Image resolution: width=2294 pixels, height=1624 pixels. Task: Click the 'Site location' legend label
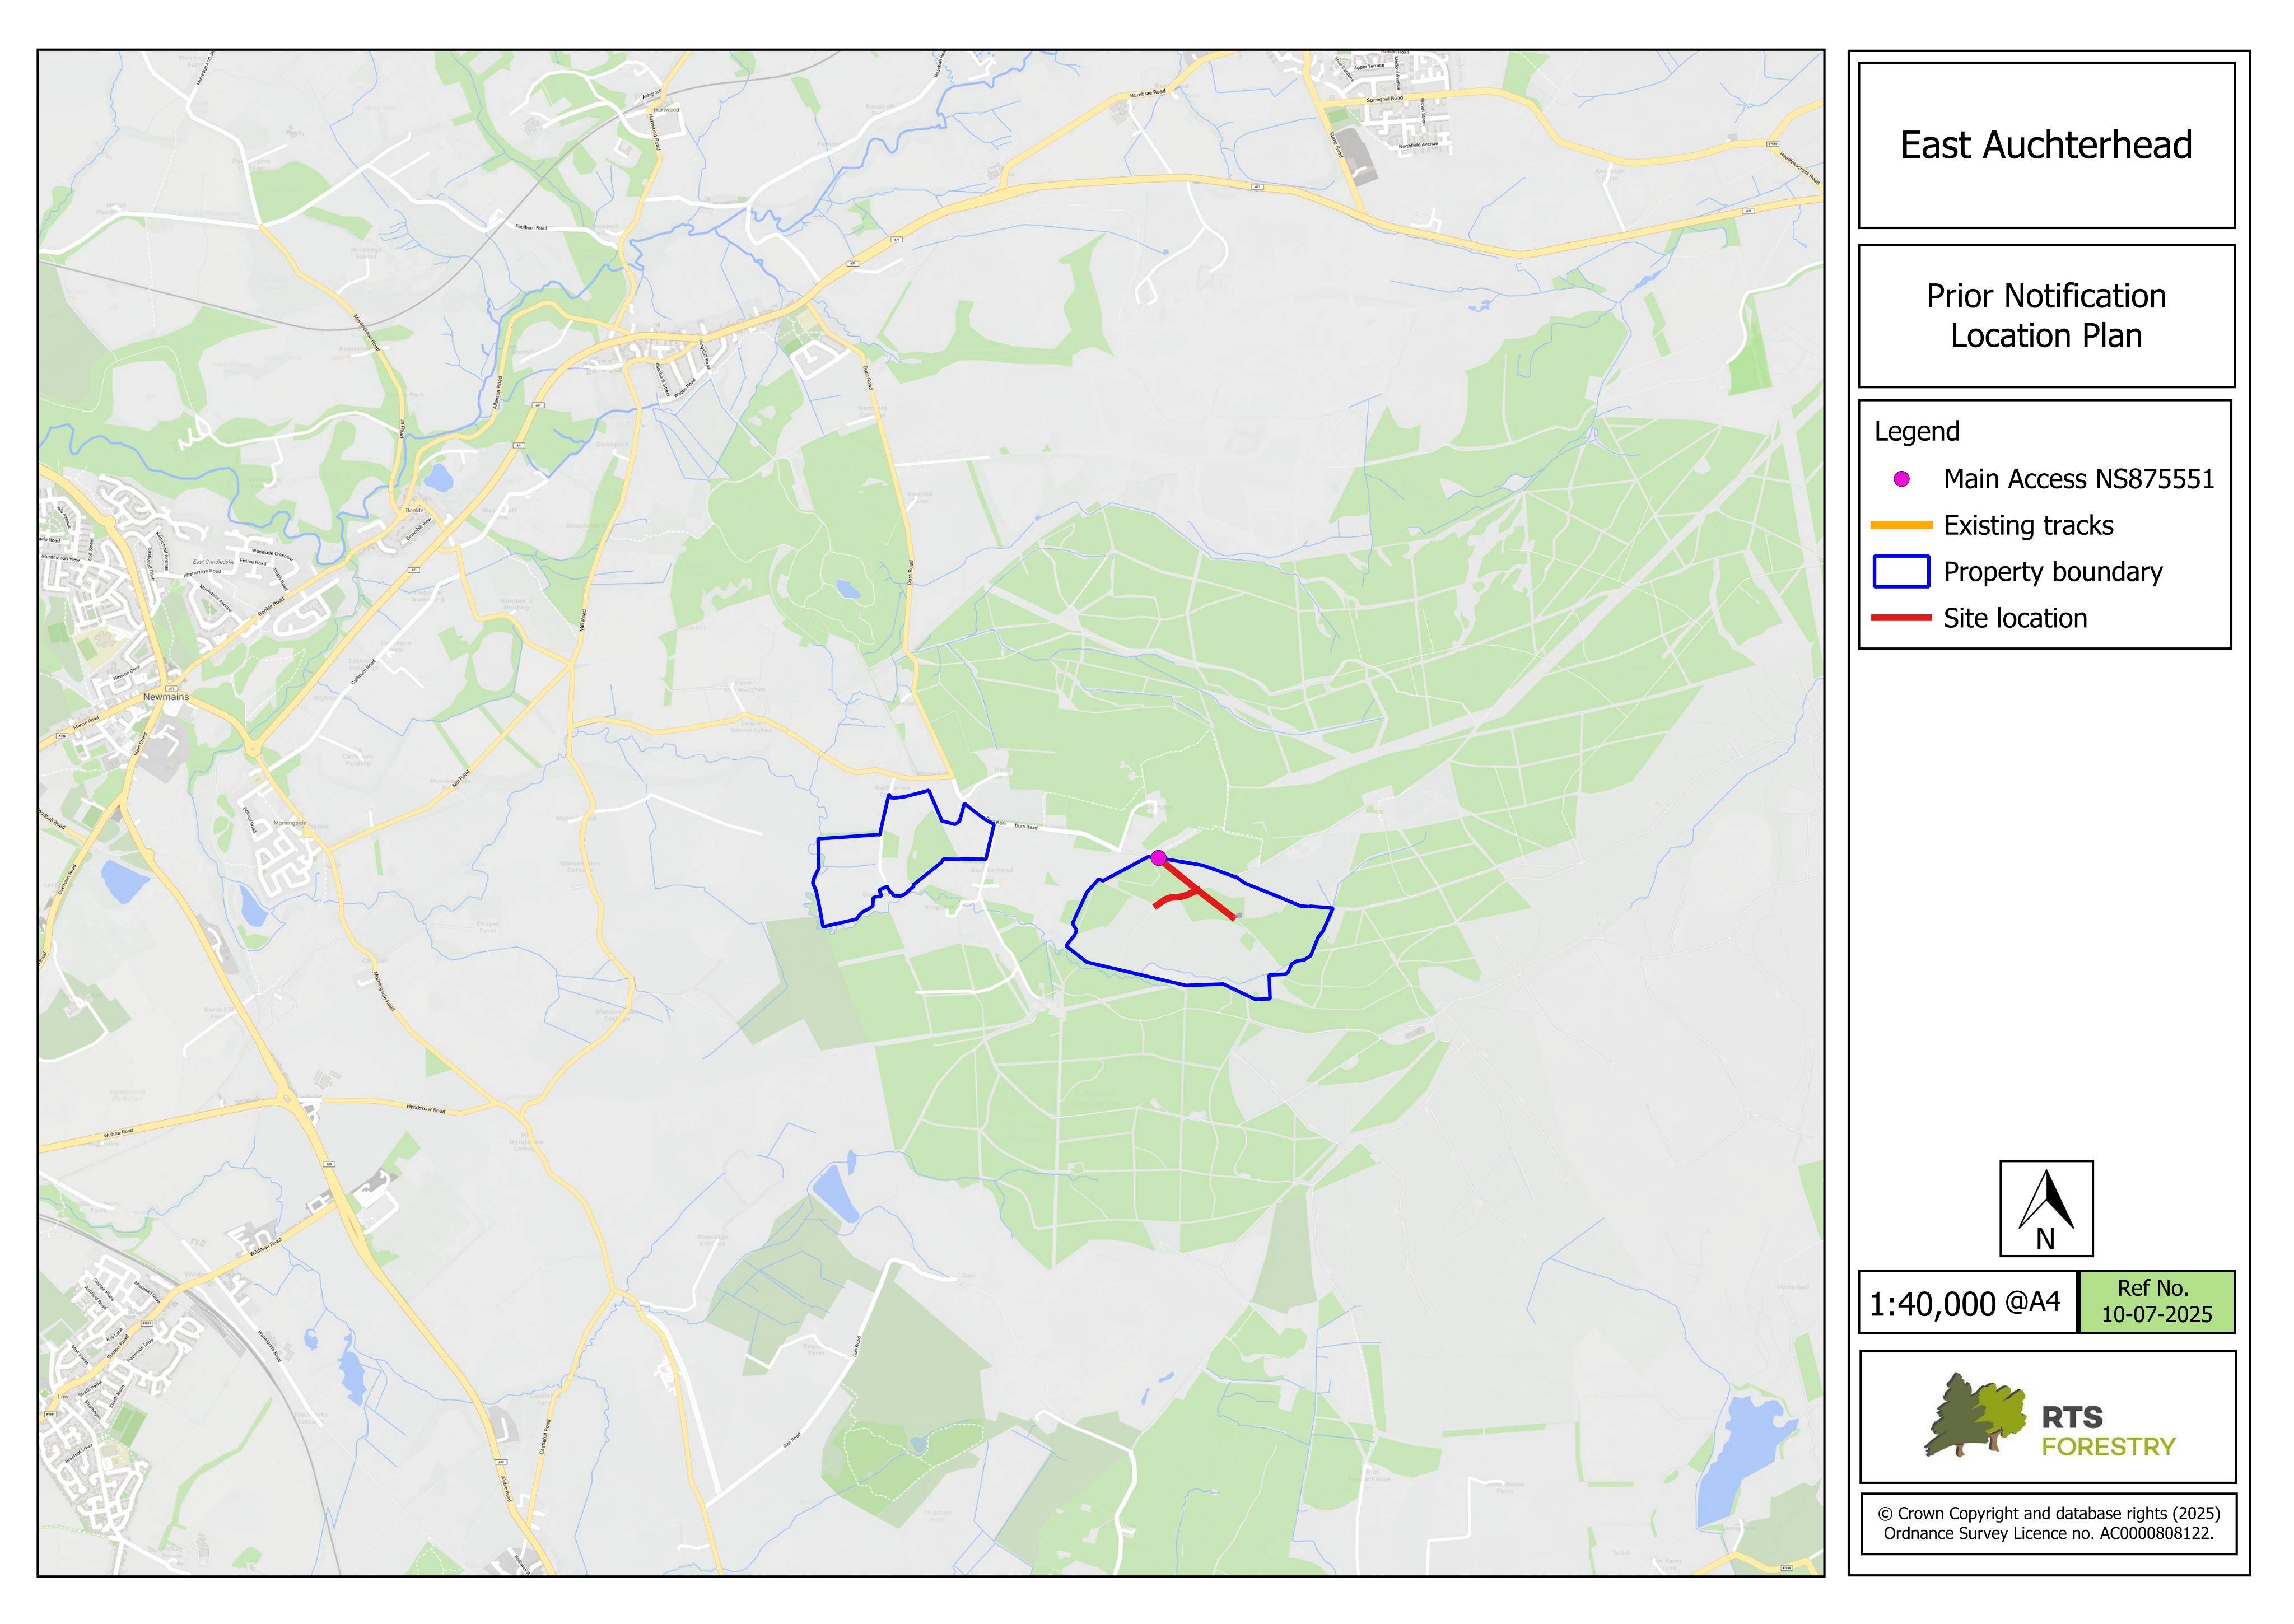pos(2015,618)
